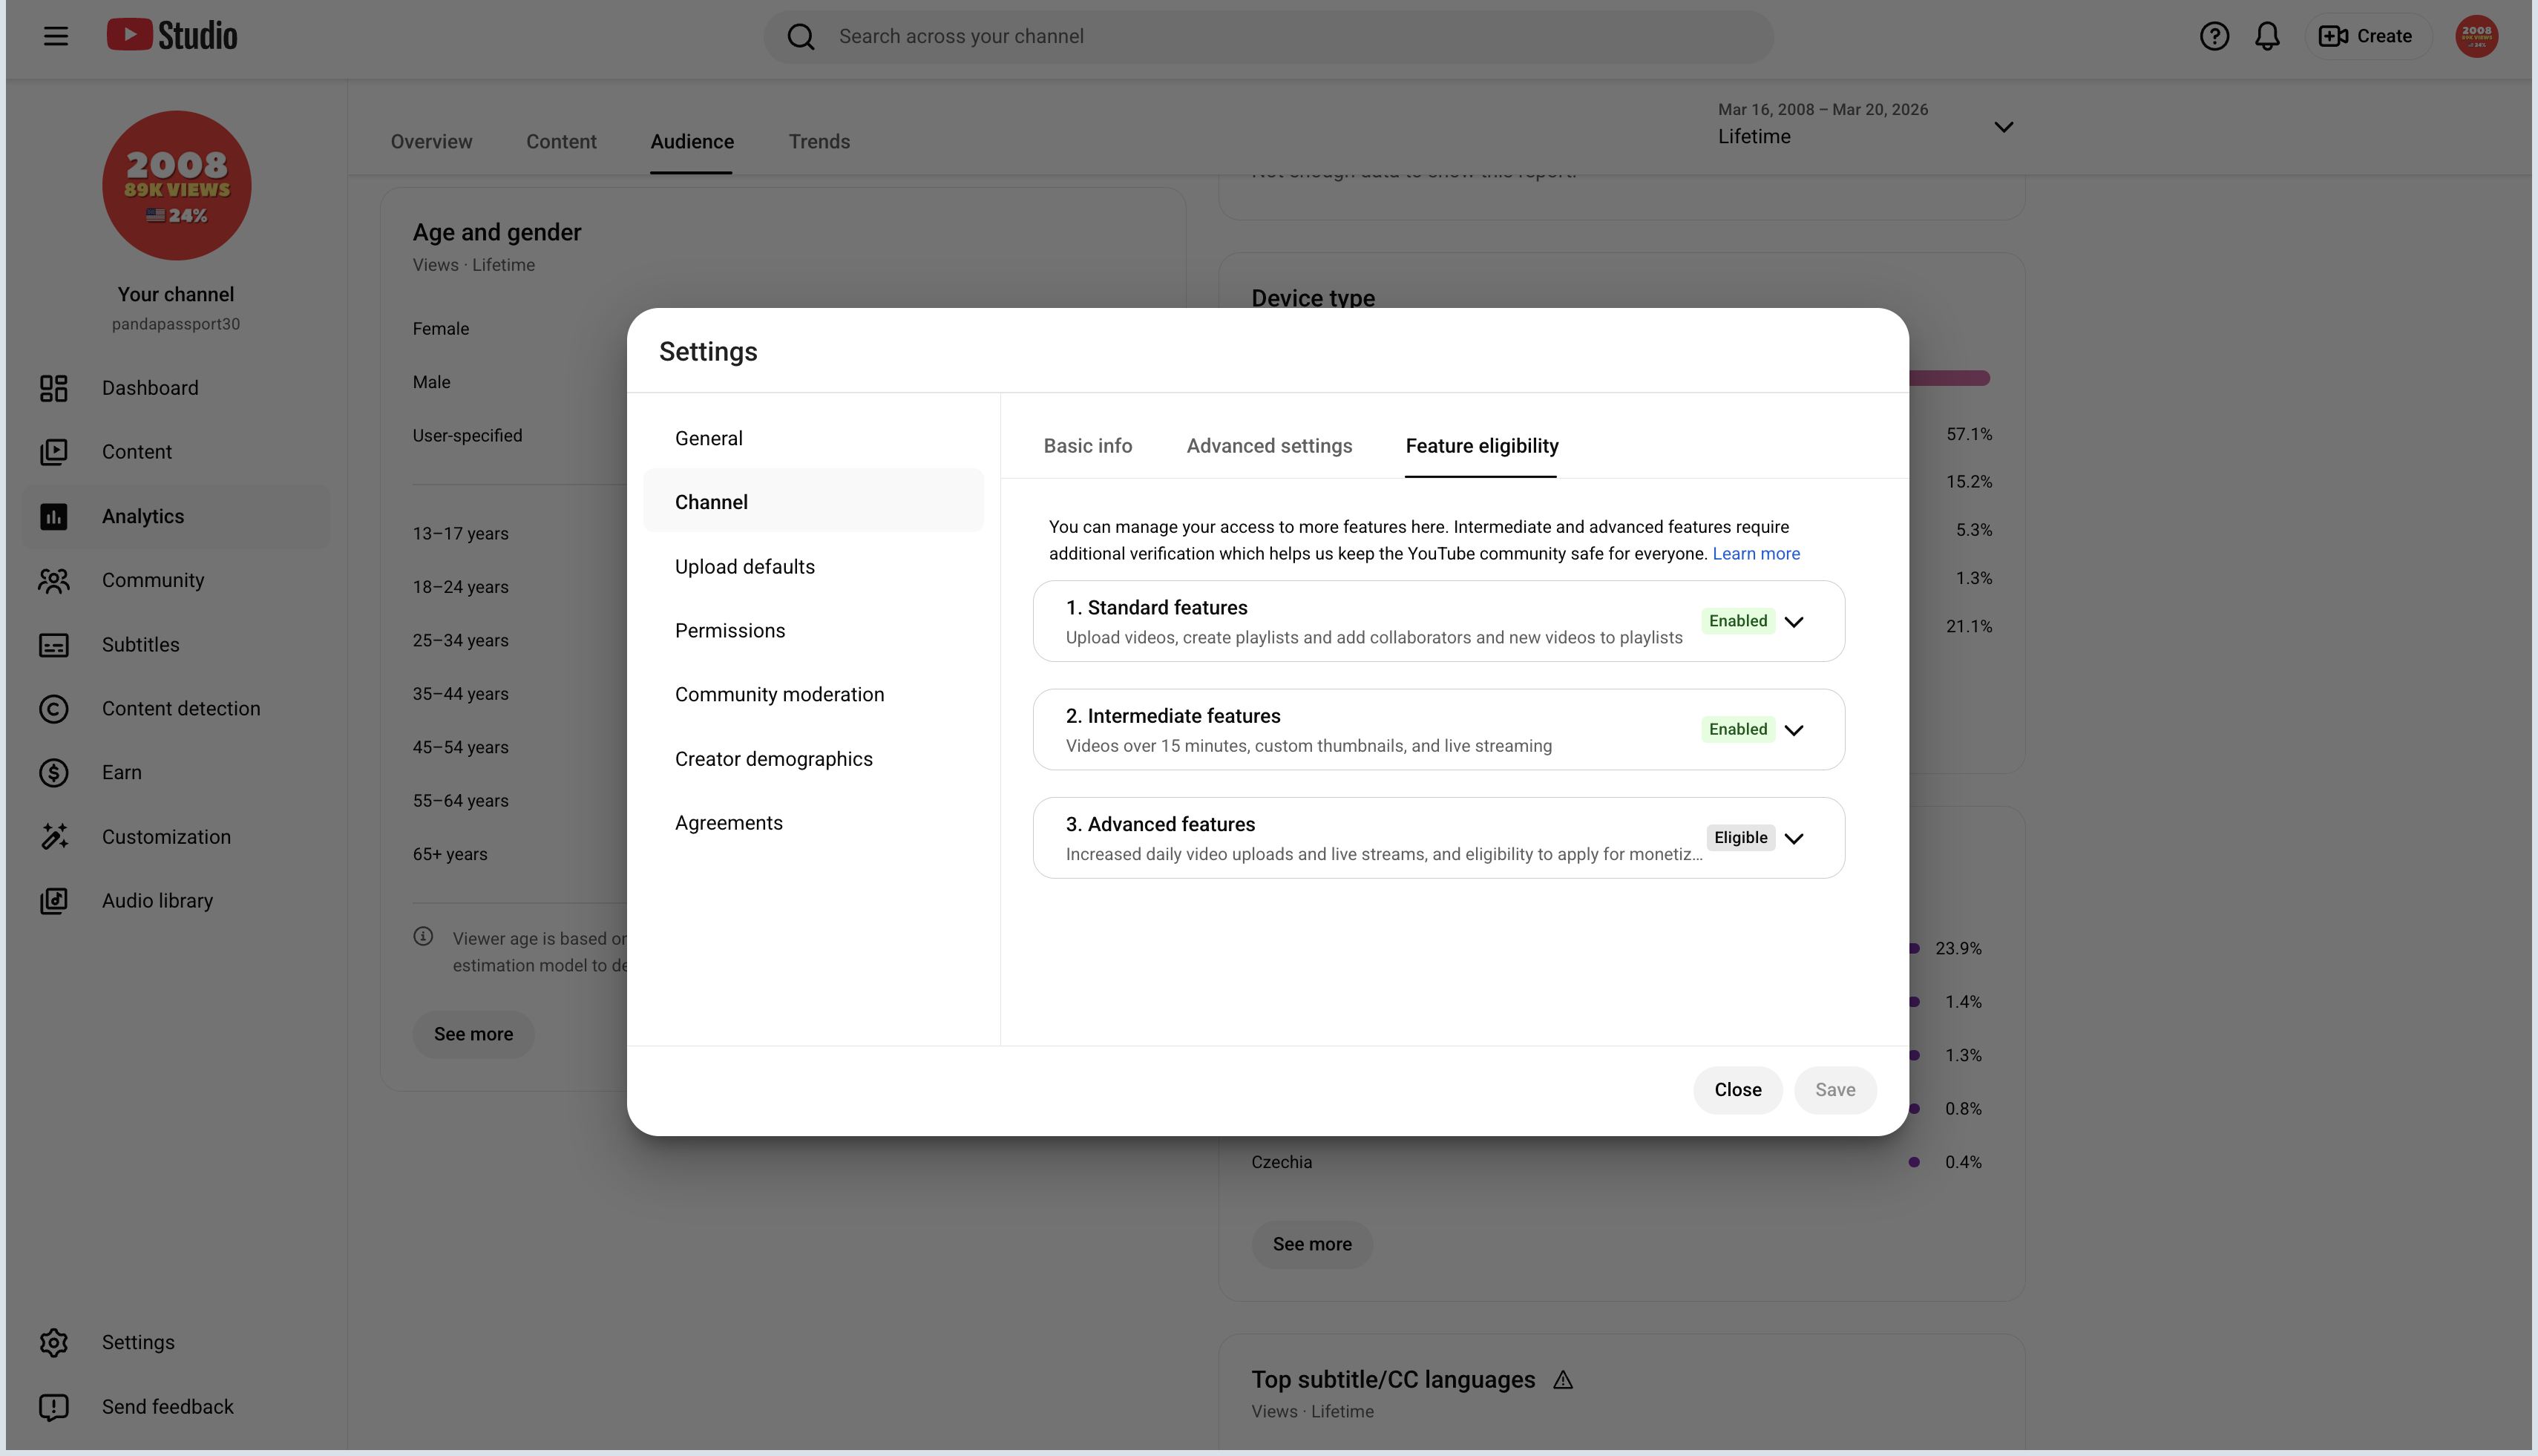Switch to the Advanced settings tab
2538x1456 pixels.
coord(1269,446)
